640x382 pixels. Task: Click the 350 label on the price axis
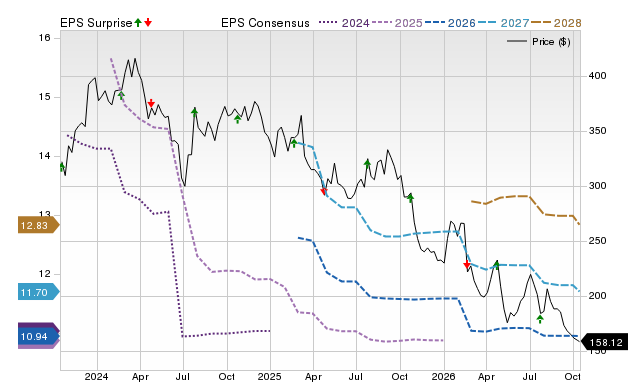coord(598,131)
